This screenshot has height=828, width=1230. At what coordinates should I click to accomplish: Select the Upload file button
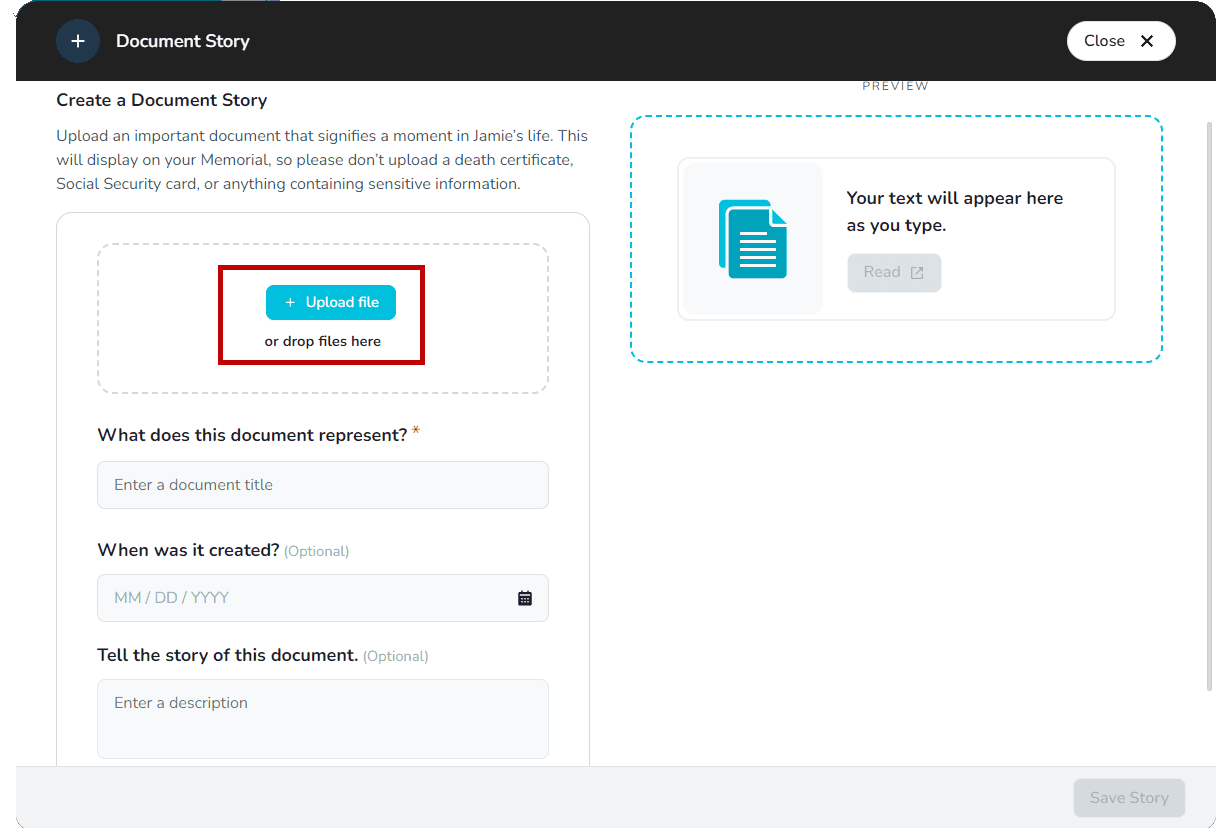pos(331,302)
